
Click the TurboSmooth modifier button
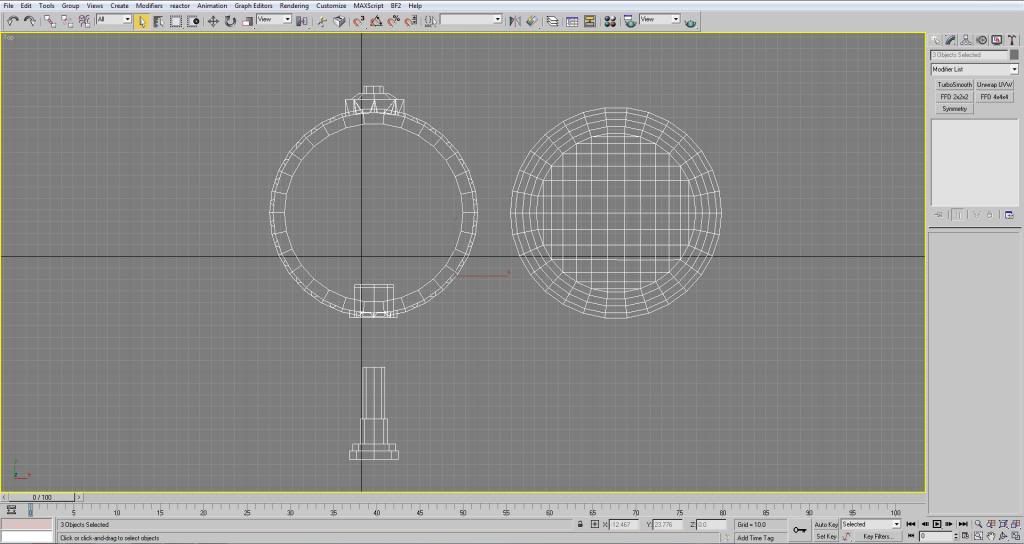(954, 85)
